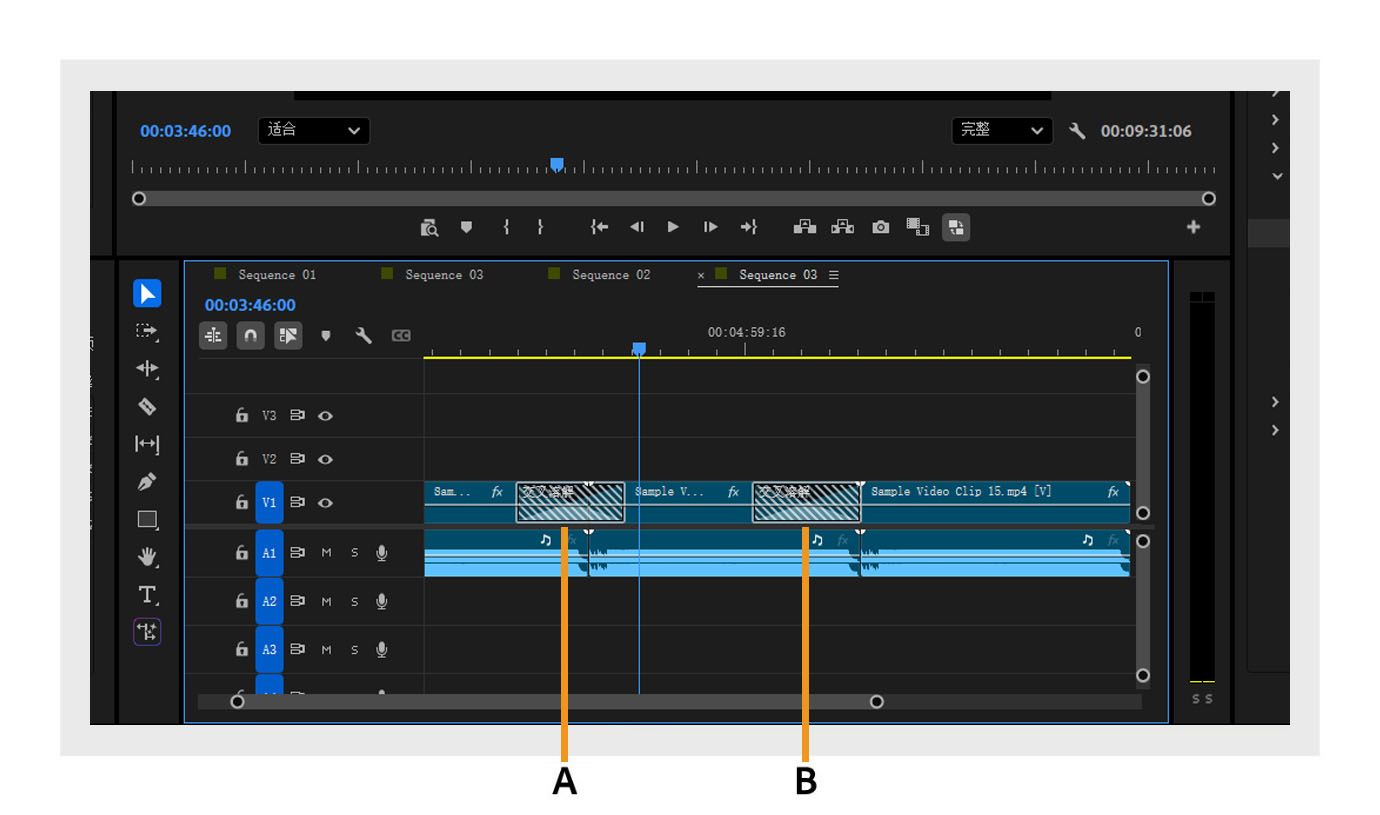Switch to the Hand tool
This screenshot has width=1380, height=815.
point(147,557)
